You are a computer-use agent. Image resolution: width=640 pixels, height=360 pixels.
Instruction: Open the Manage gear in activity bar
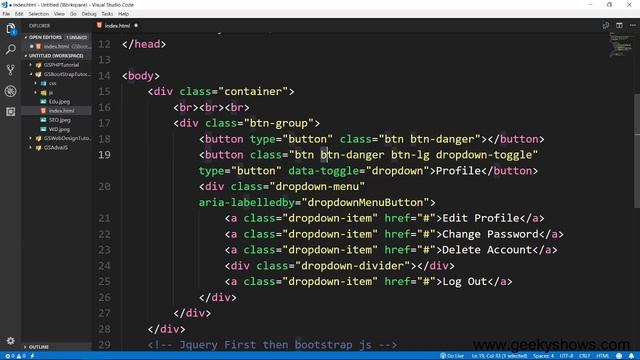pos(11,340)
